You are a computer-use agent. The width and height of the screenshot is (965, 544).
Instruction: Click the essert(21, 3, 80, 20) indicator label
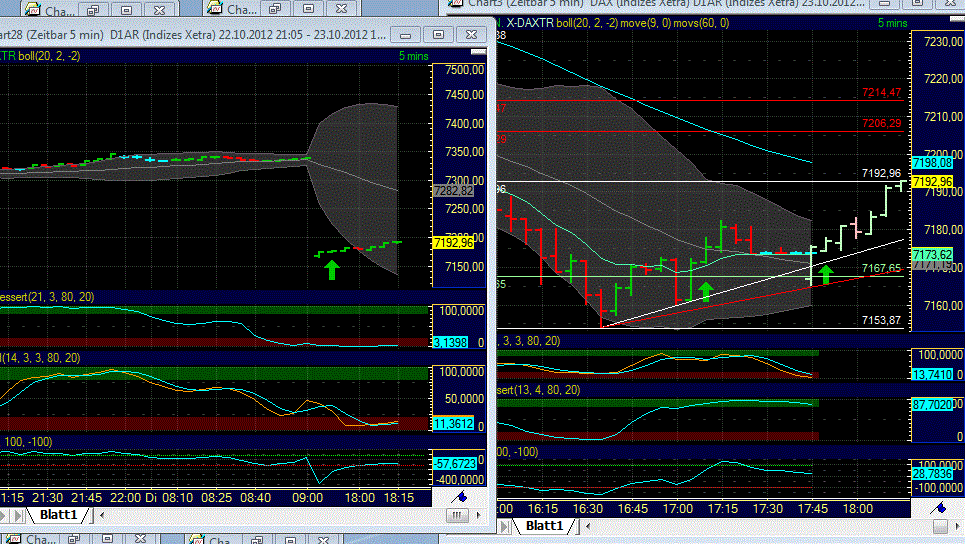pyautogui.click(x=47, y=297)
